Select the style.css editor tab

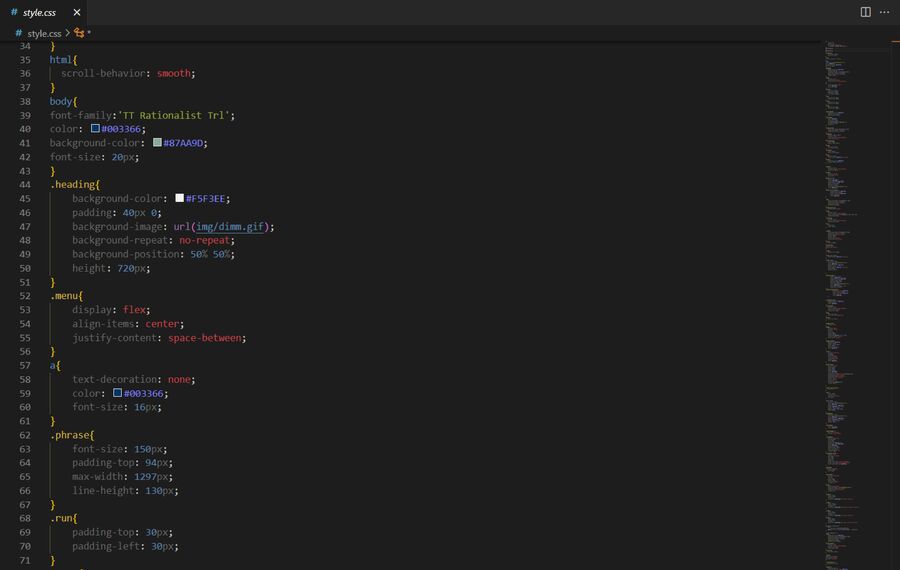(x=39, y=13)
